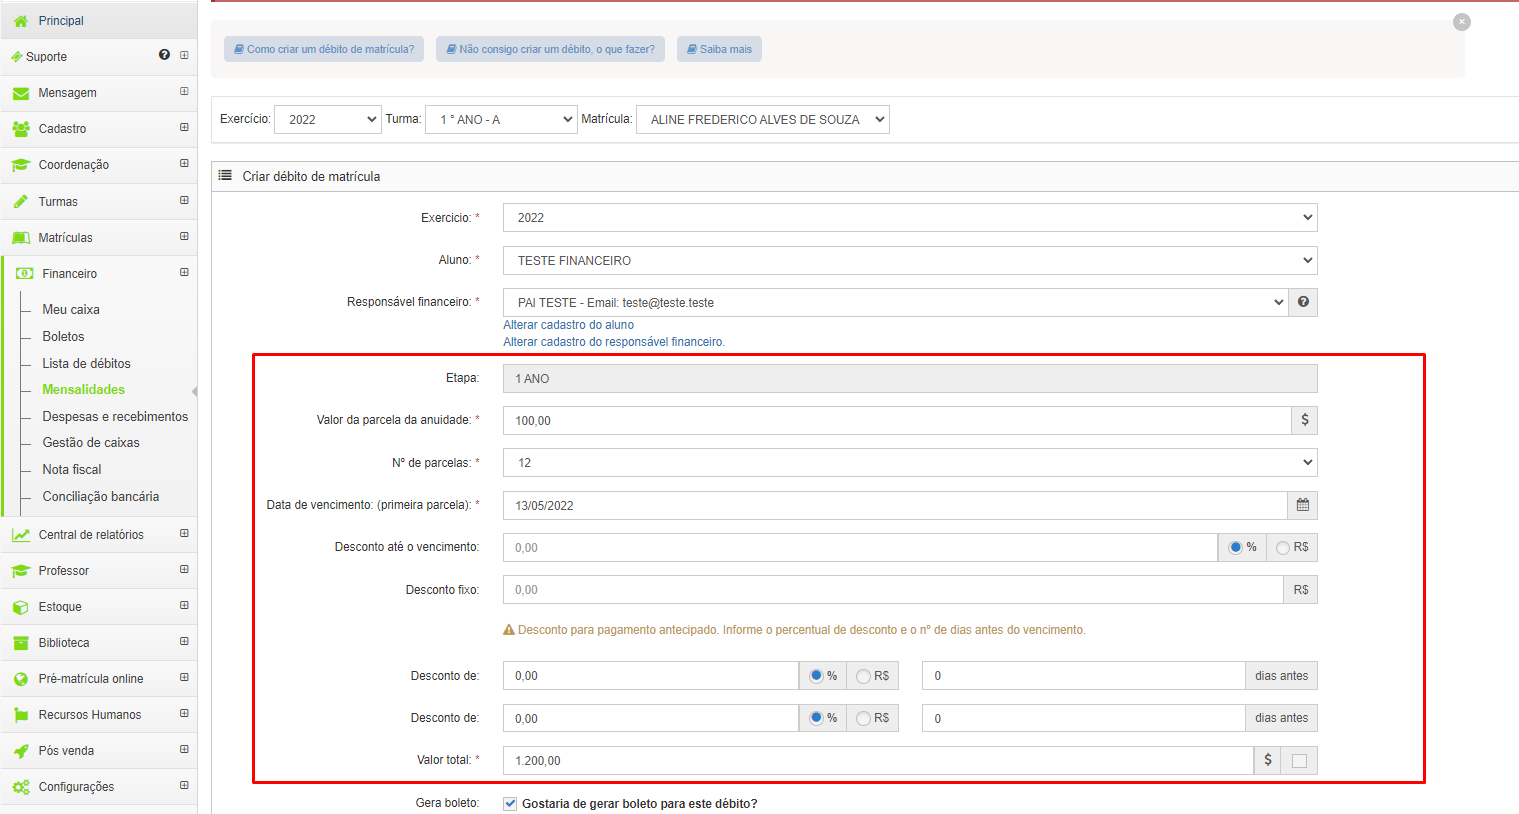
Task: Click the calendar icon beside due date
Action: point(1302,505)
